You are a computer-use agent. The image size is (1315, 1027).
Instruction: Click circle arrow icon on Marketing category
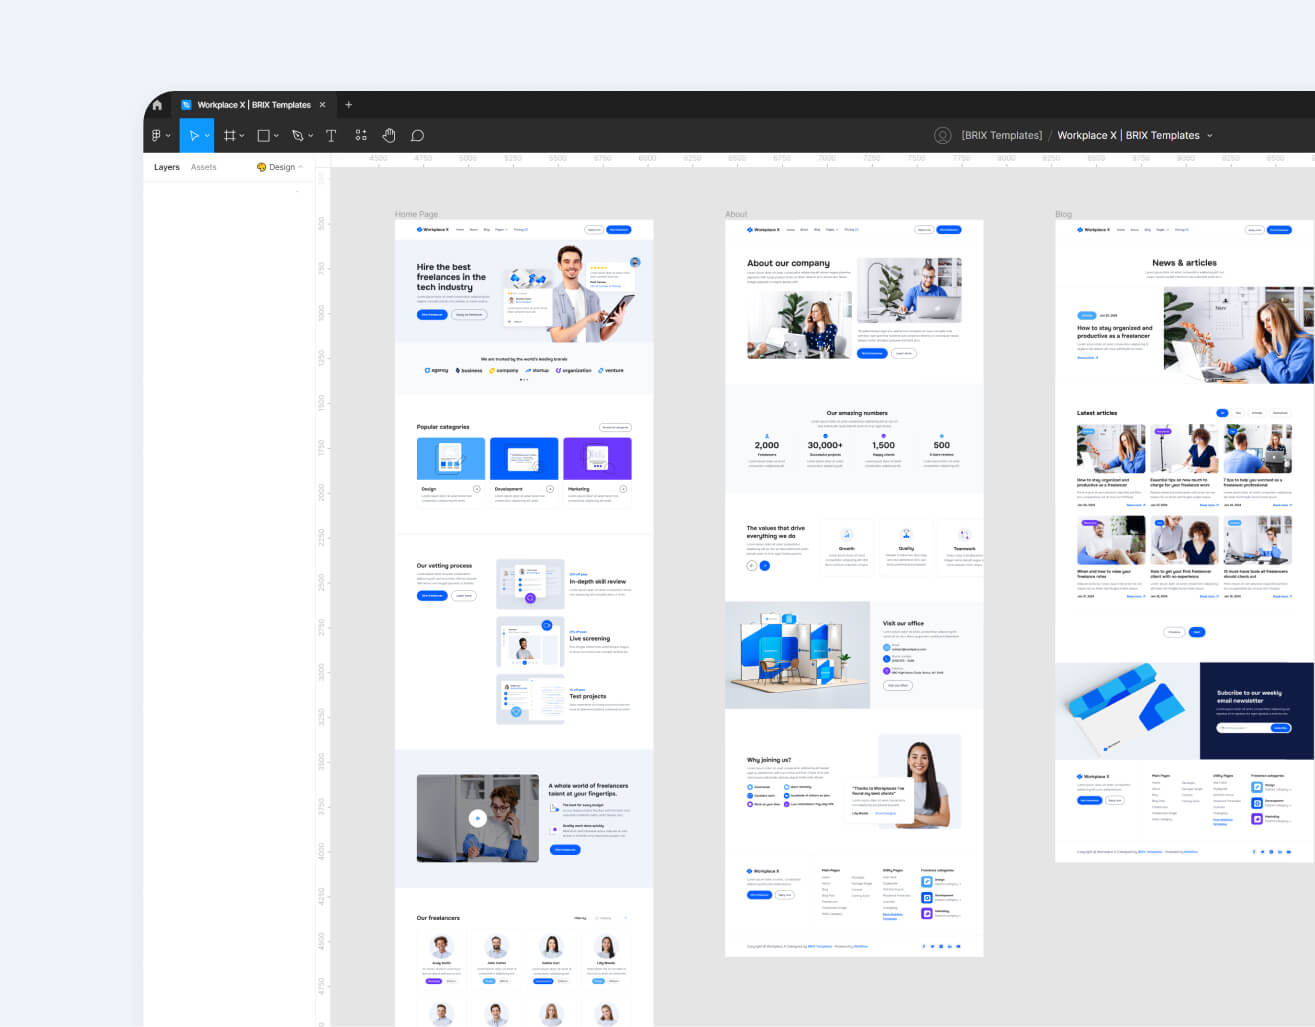click(x=623, y=489)
